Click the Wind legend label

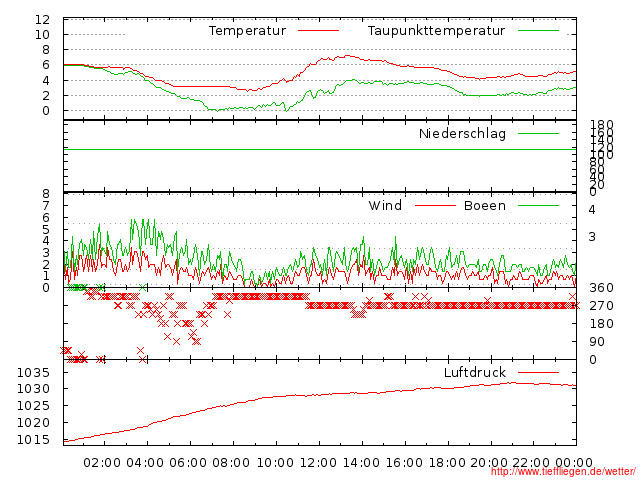[385, 205]
